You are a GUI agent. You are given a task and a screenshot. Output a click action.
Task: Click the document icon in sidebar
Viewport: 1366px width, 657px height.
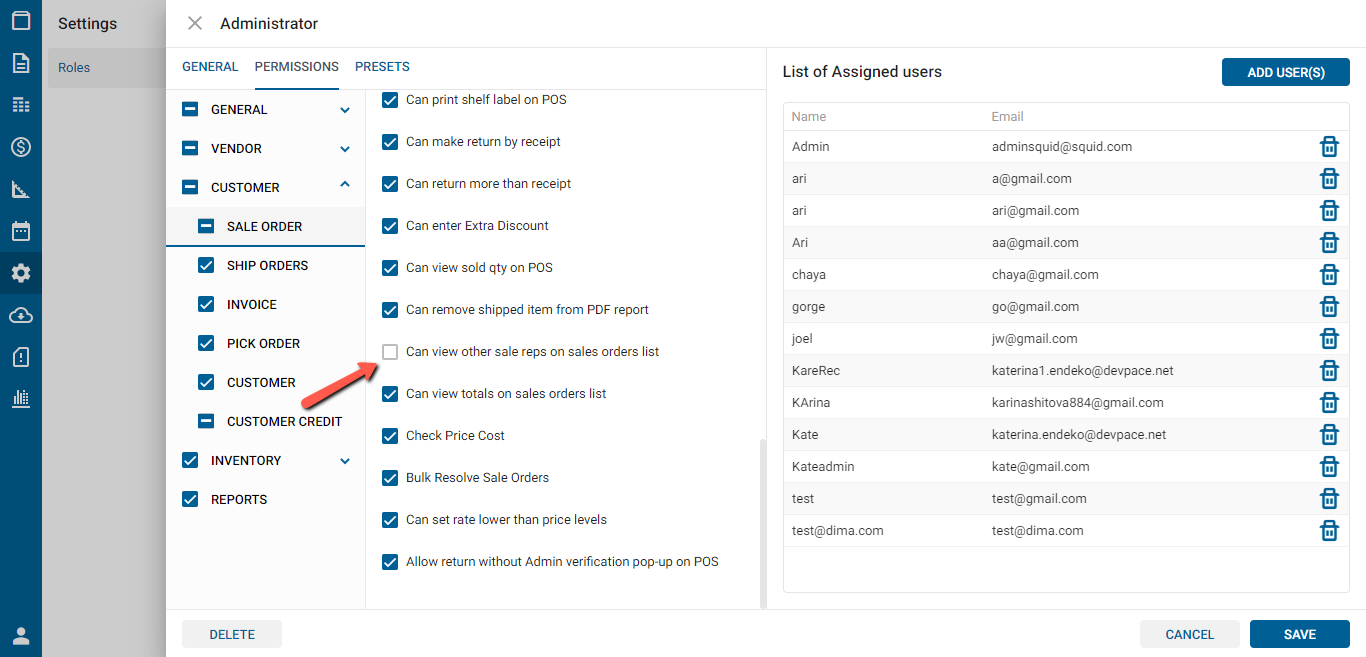coord(21,63)
